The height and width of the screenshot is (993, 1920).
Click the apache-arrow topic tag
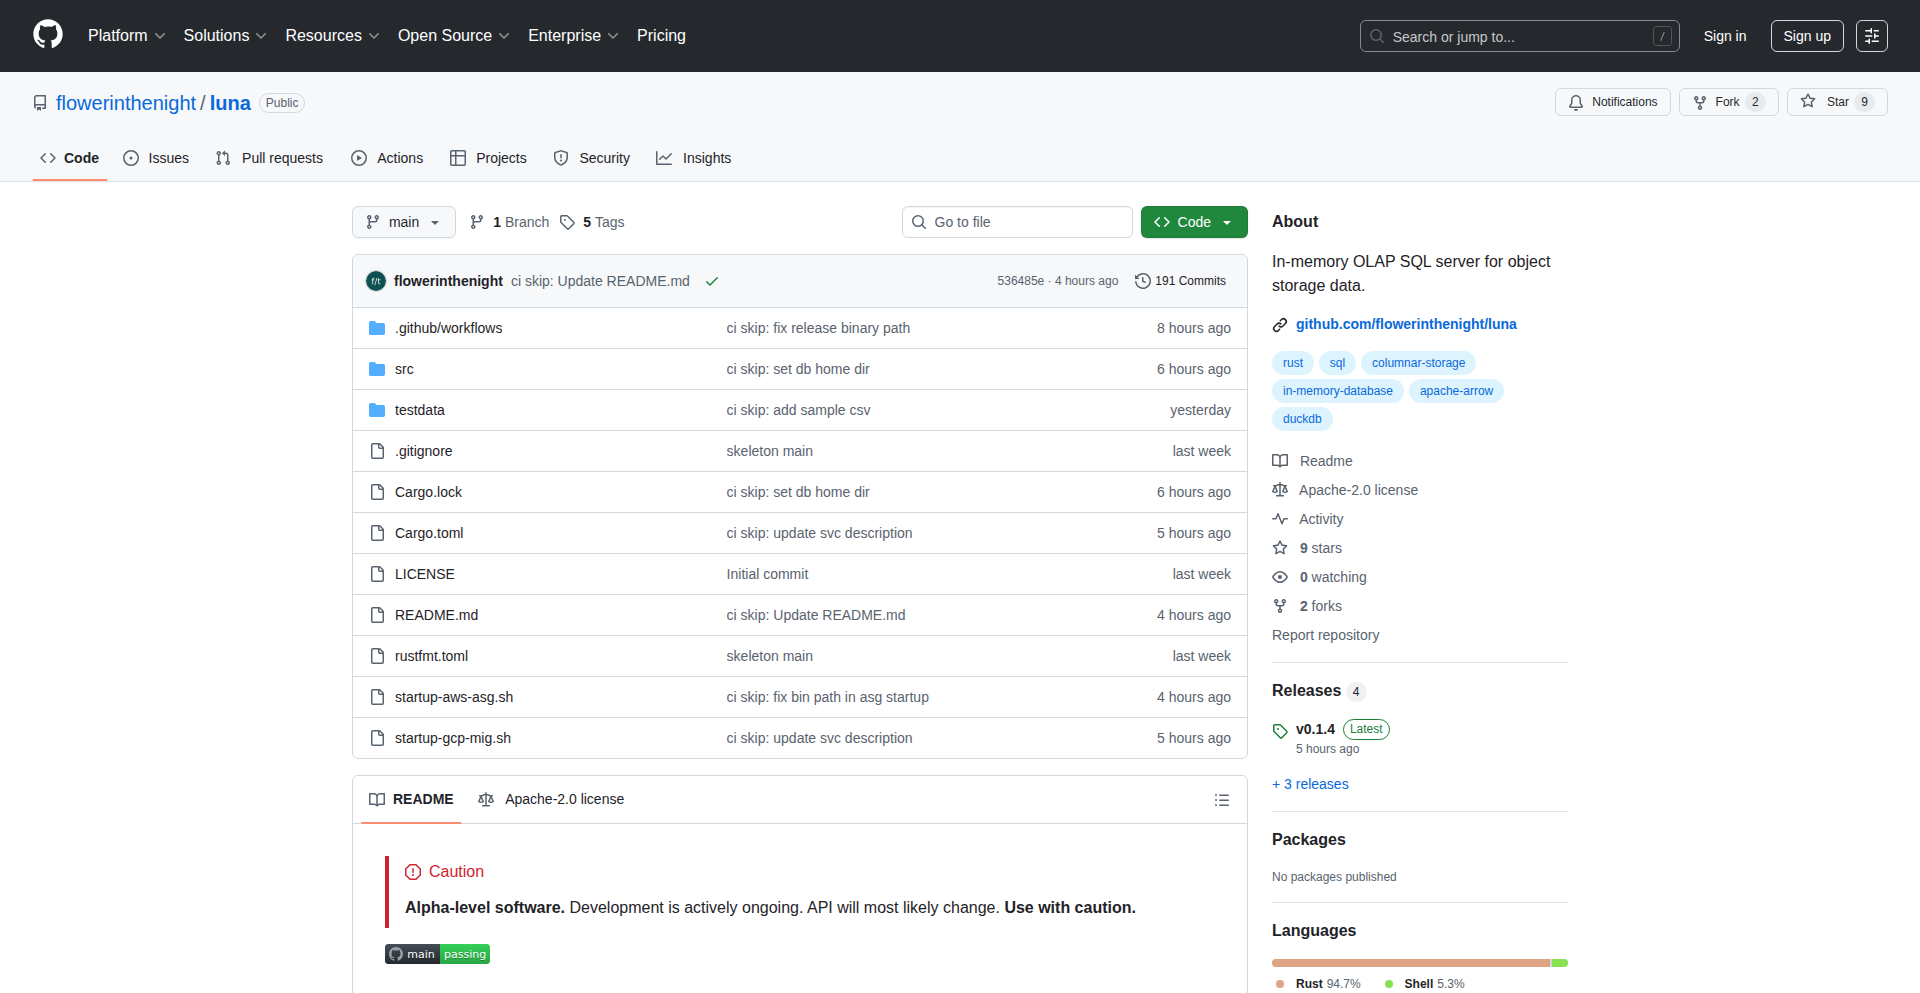[x=1456, y=391]
